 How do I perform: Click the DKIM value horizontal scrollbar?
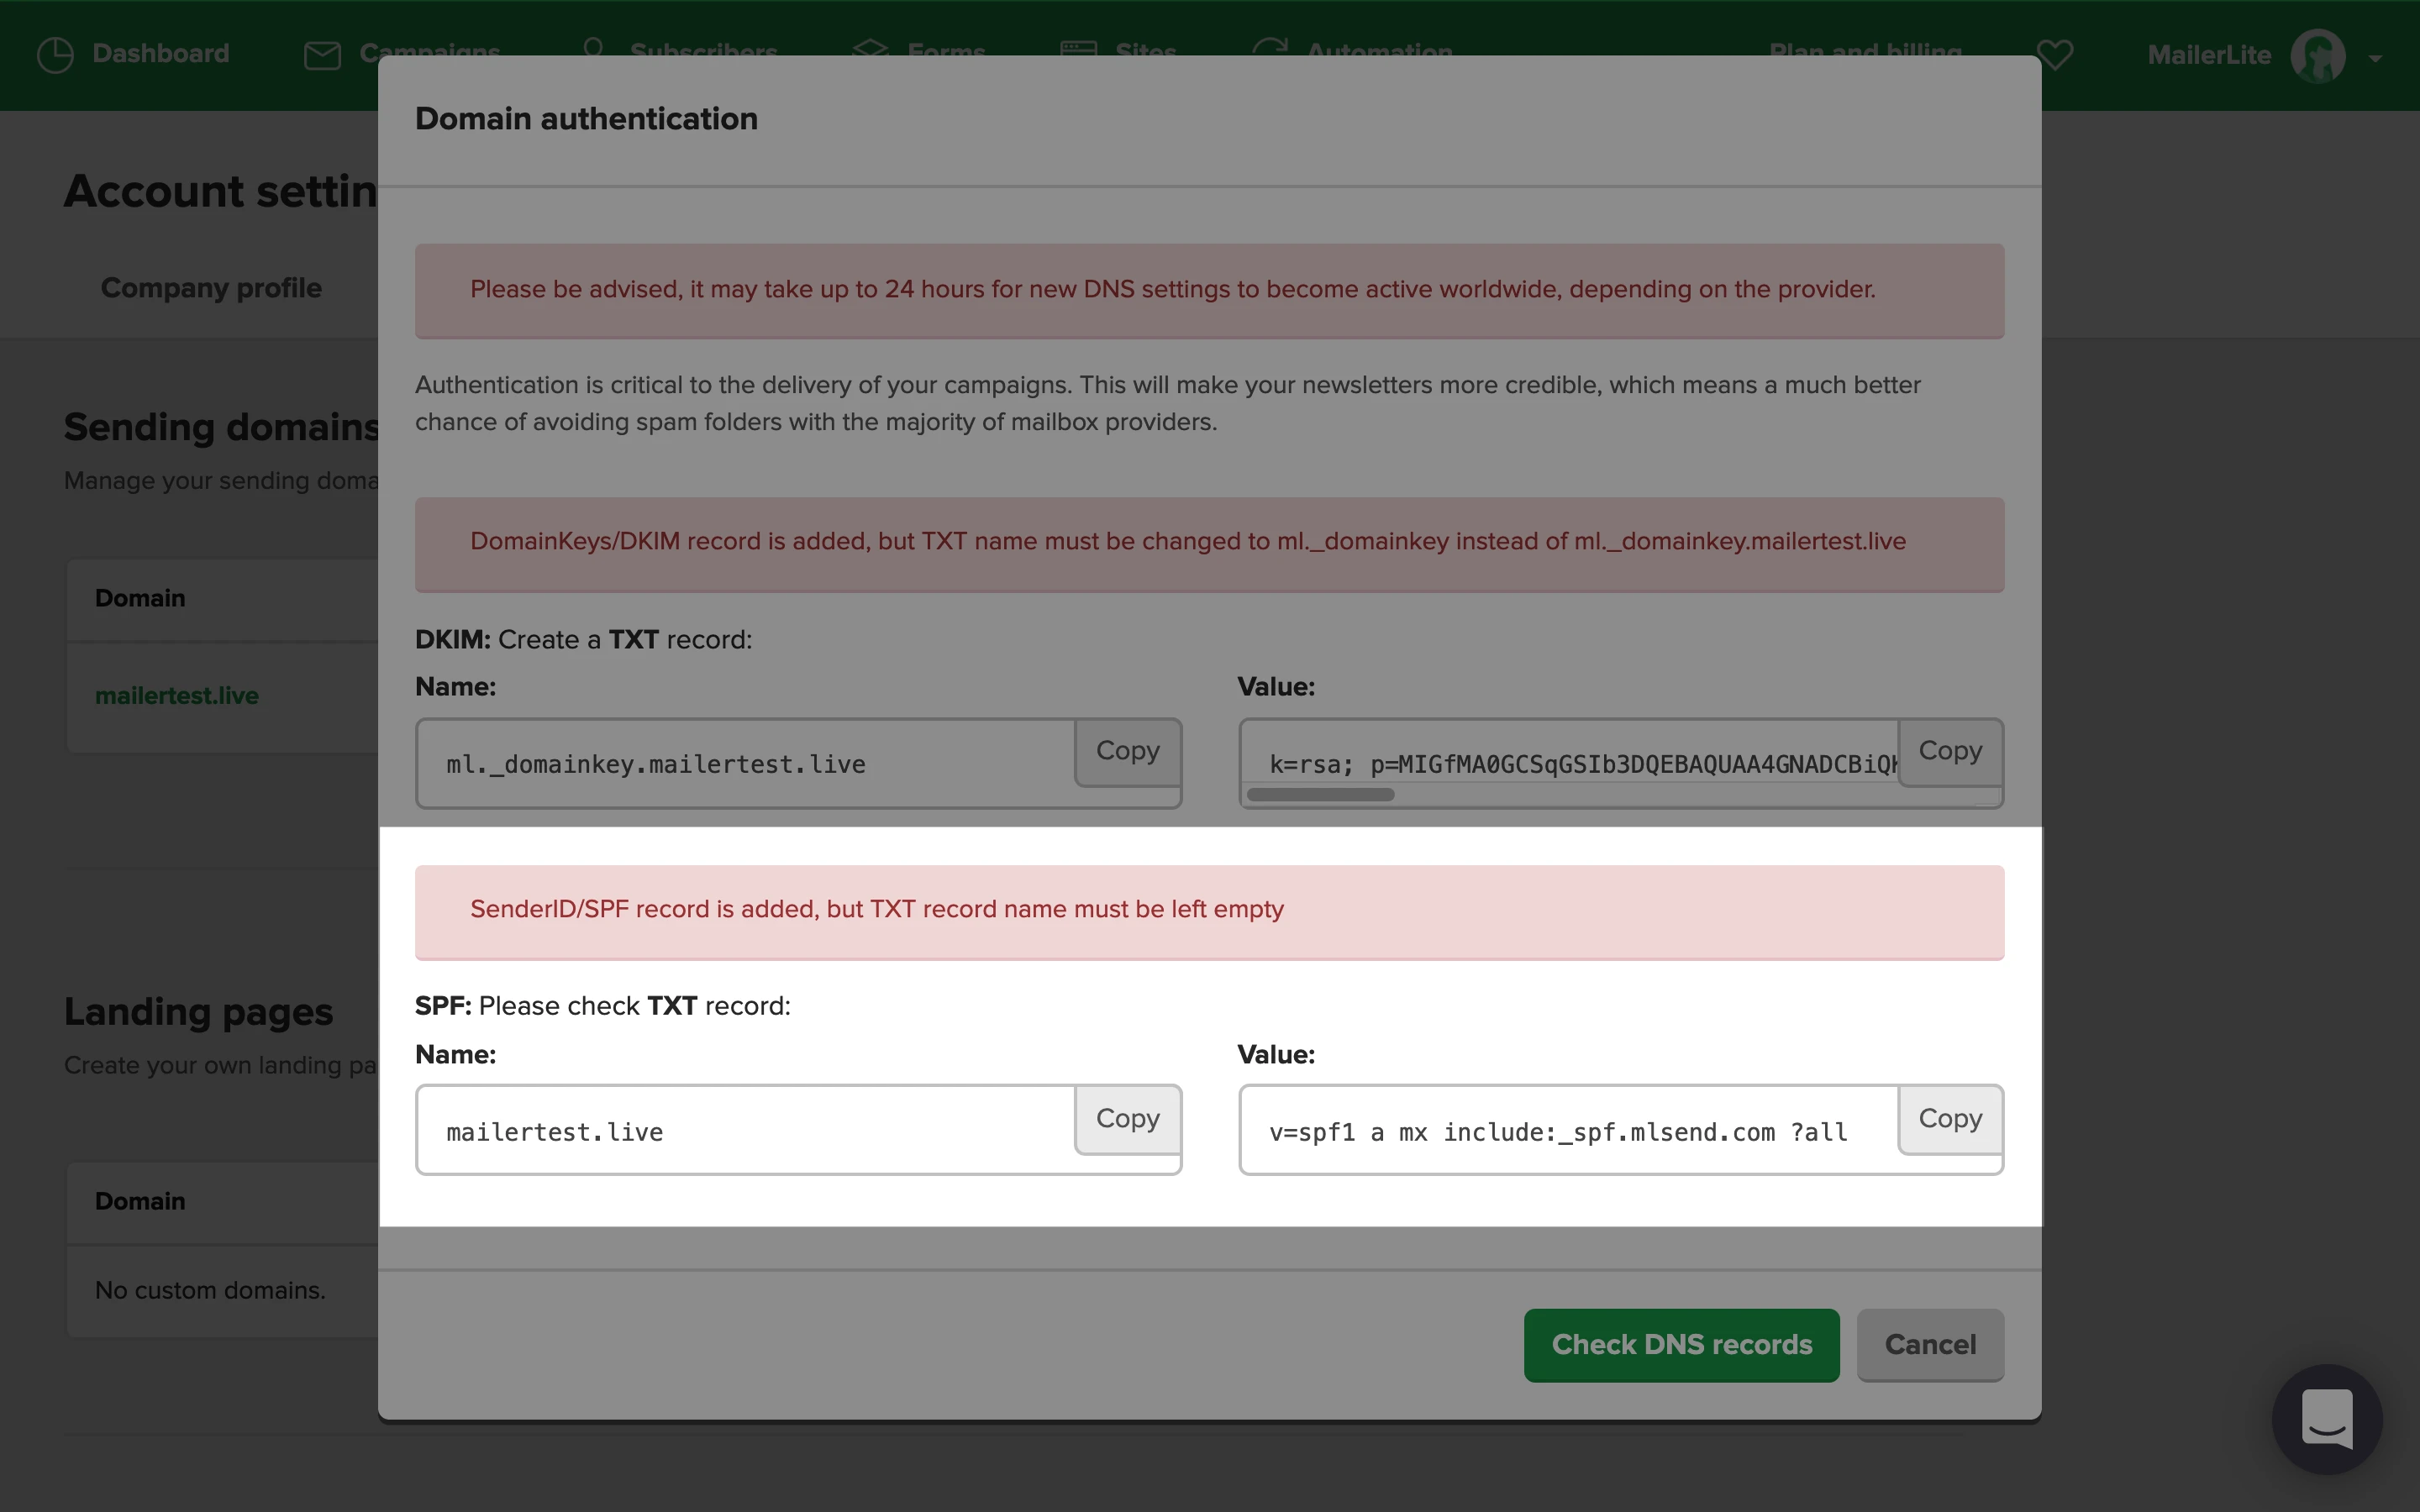click(x=1320, y=795)
